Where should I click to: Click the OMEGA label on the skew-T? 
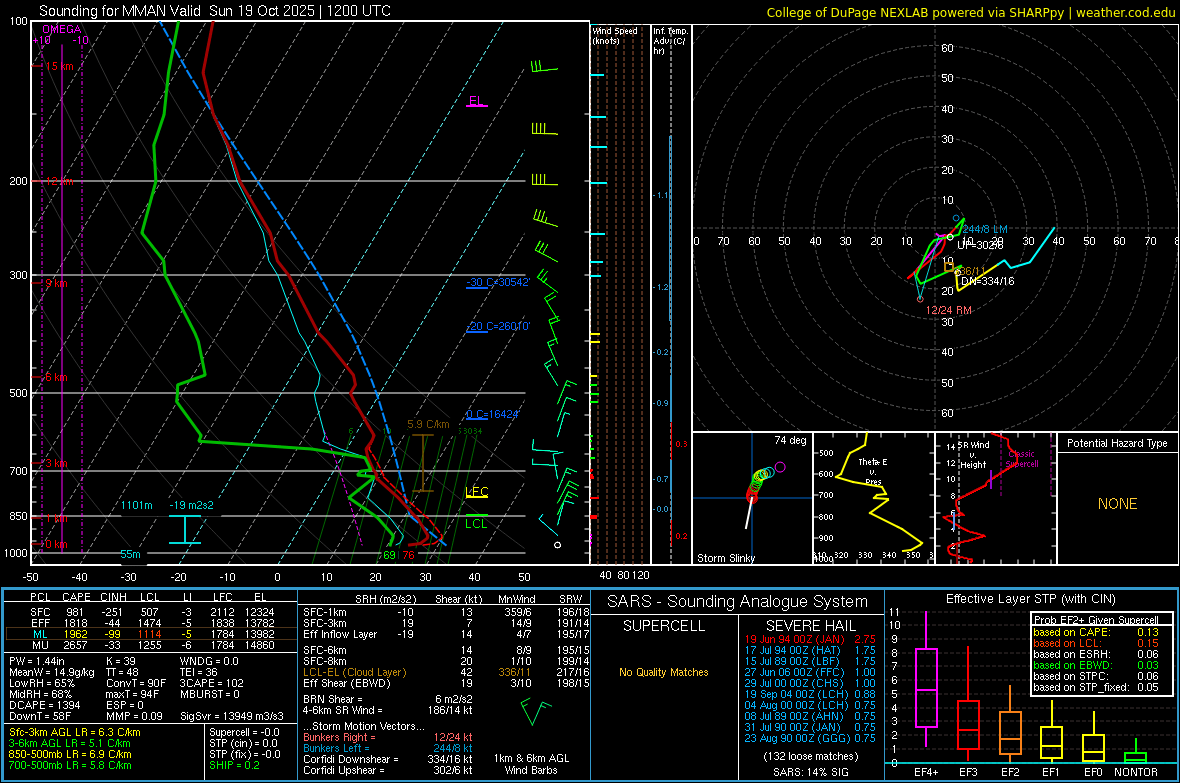point(62,29)
